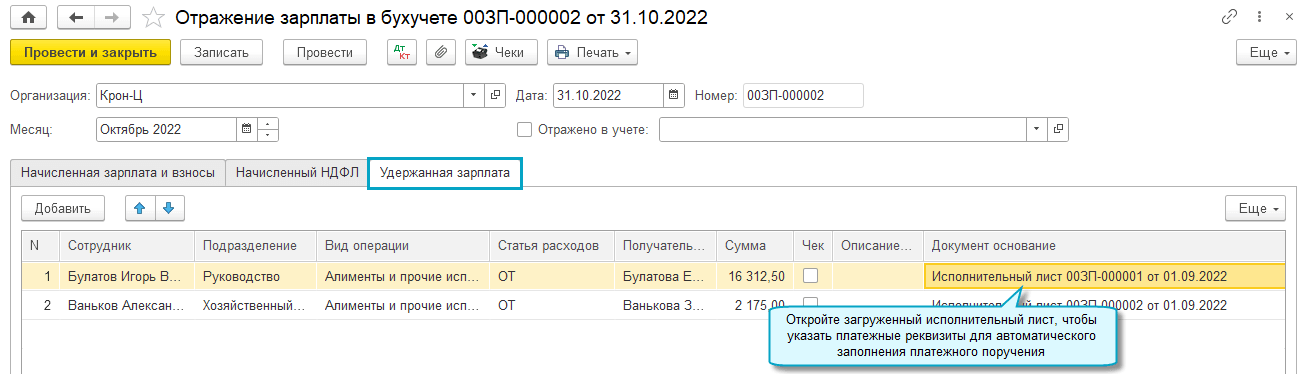Open the 'Начисленный НДФЛ' tab
The width and height of the screenshot is (1316, 374).
[x=297, y=172]
